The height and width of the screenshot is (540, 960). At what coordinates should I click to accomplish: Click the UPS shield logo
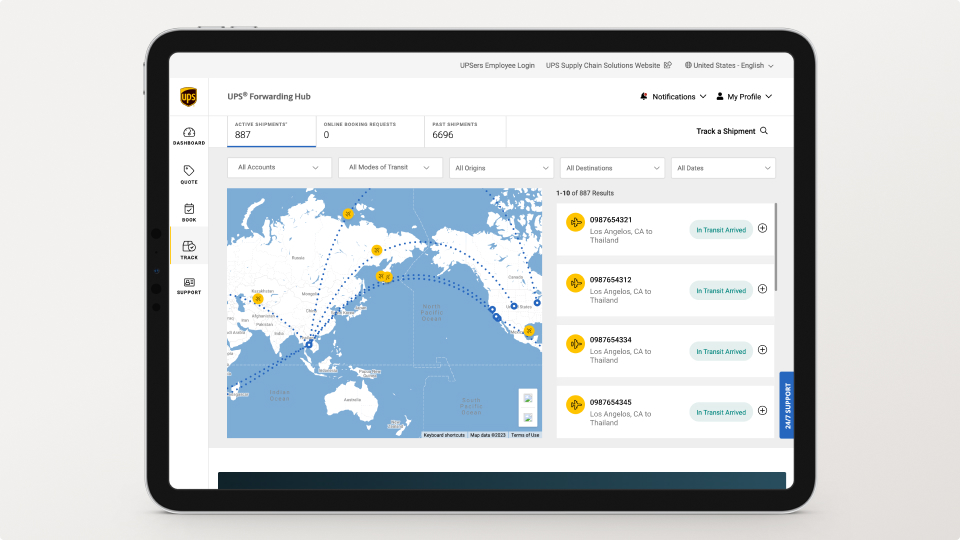tap(188, 97)
